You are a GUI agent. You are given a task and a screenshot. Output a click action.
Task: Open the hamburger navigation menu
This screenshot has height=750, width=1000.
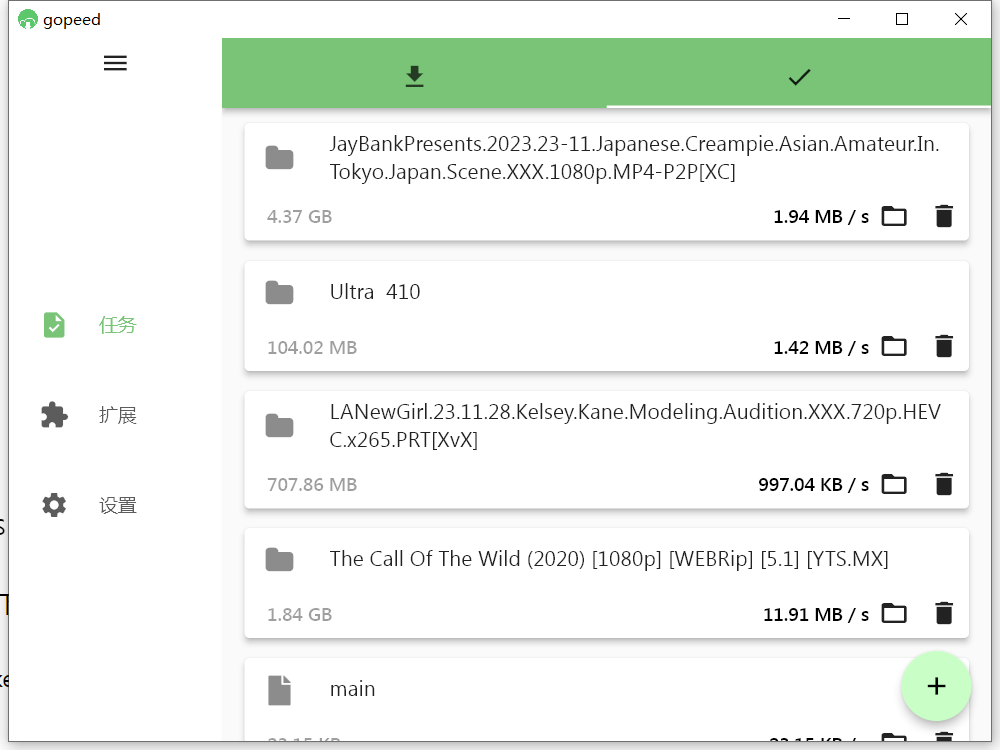(115, 63)
